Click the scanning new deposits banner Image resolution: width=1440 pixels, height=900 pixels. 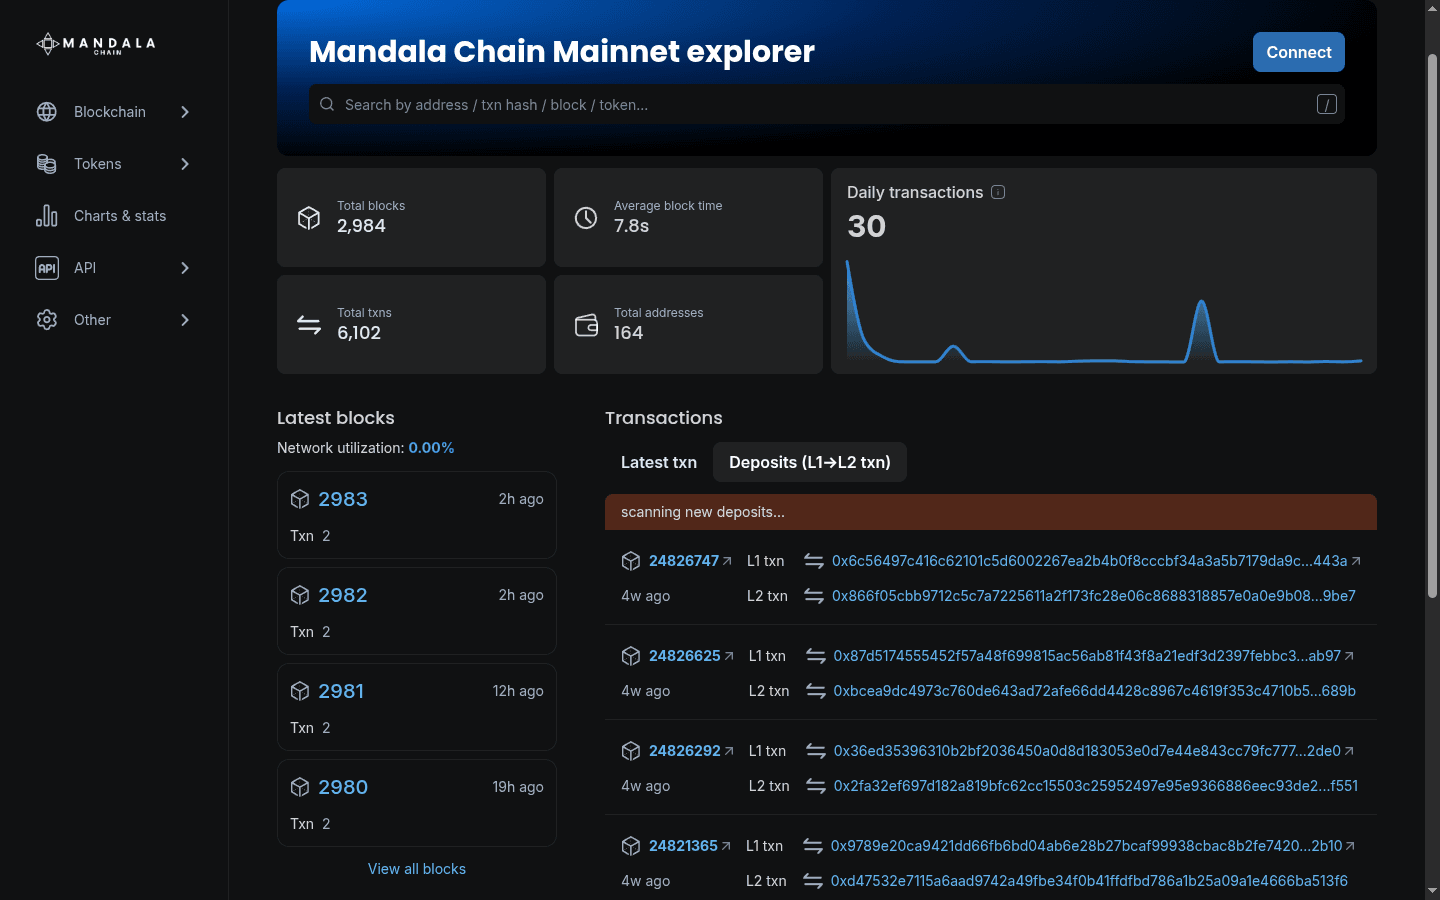(x=991, y=512)
